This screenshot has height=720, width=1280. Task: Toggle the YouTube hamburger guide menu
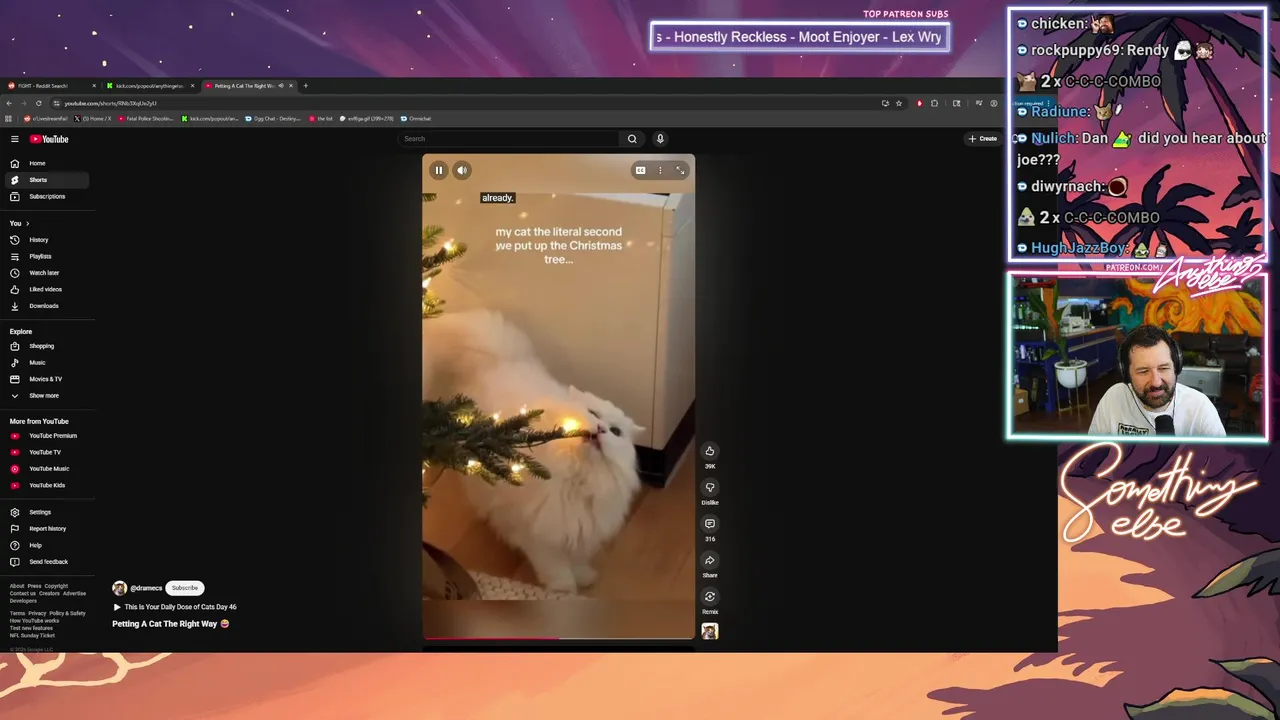(x=15, y=139)
